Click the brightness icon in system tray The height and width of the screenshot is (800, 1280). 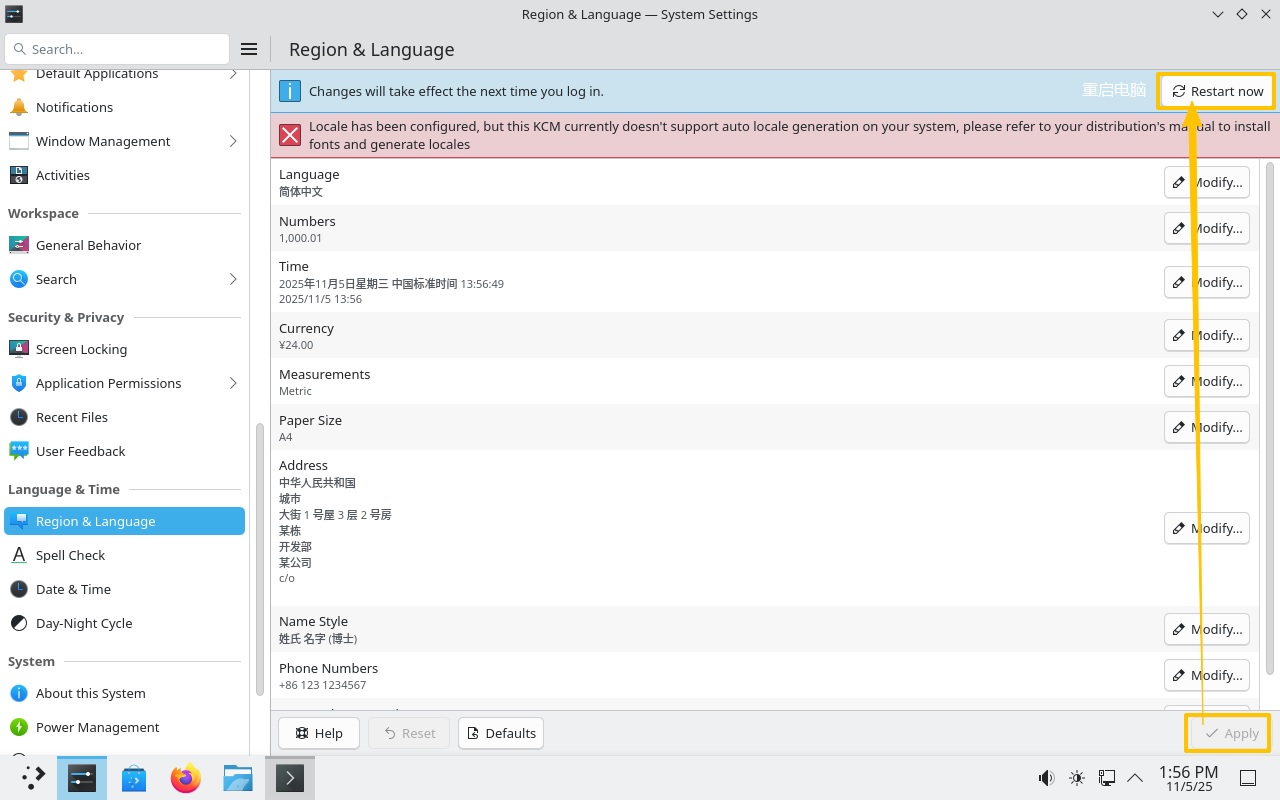click(1077, 778)
